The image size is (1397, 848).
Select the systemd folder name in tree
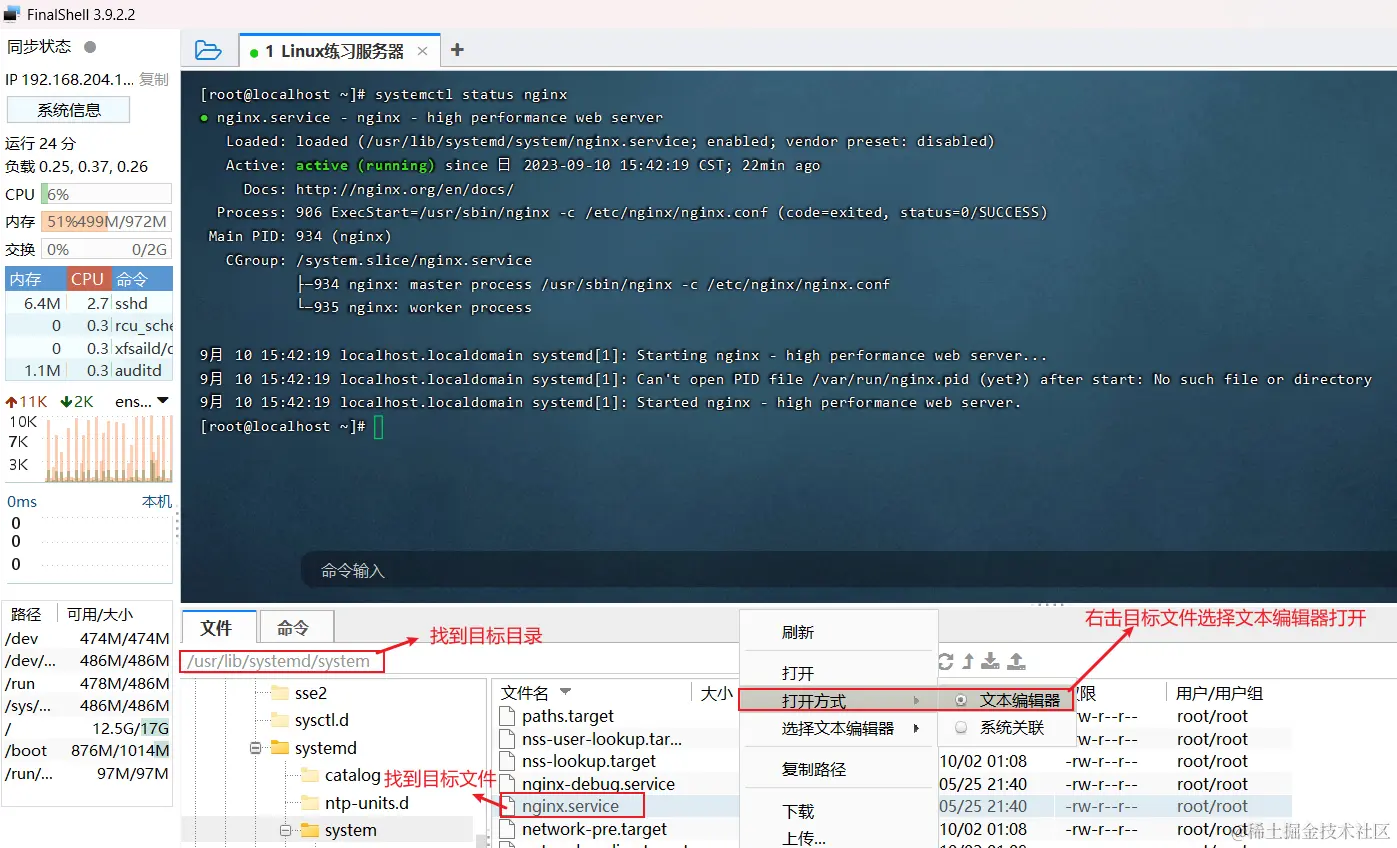pyautogui.click(x=326, y=748)
